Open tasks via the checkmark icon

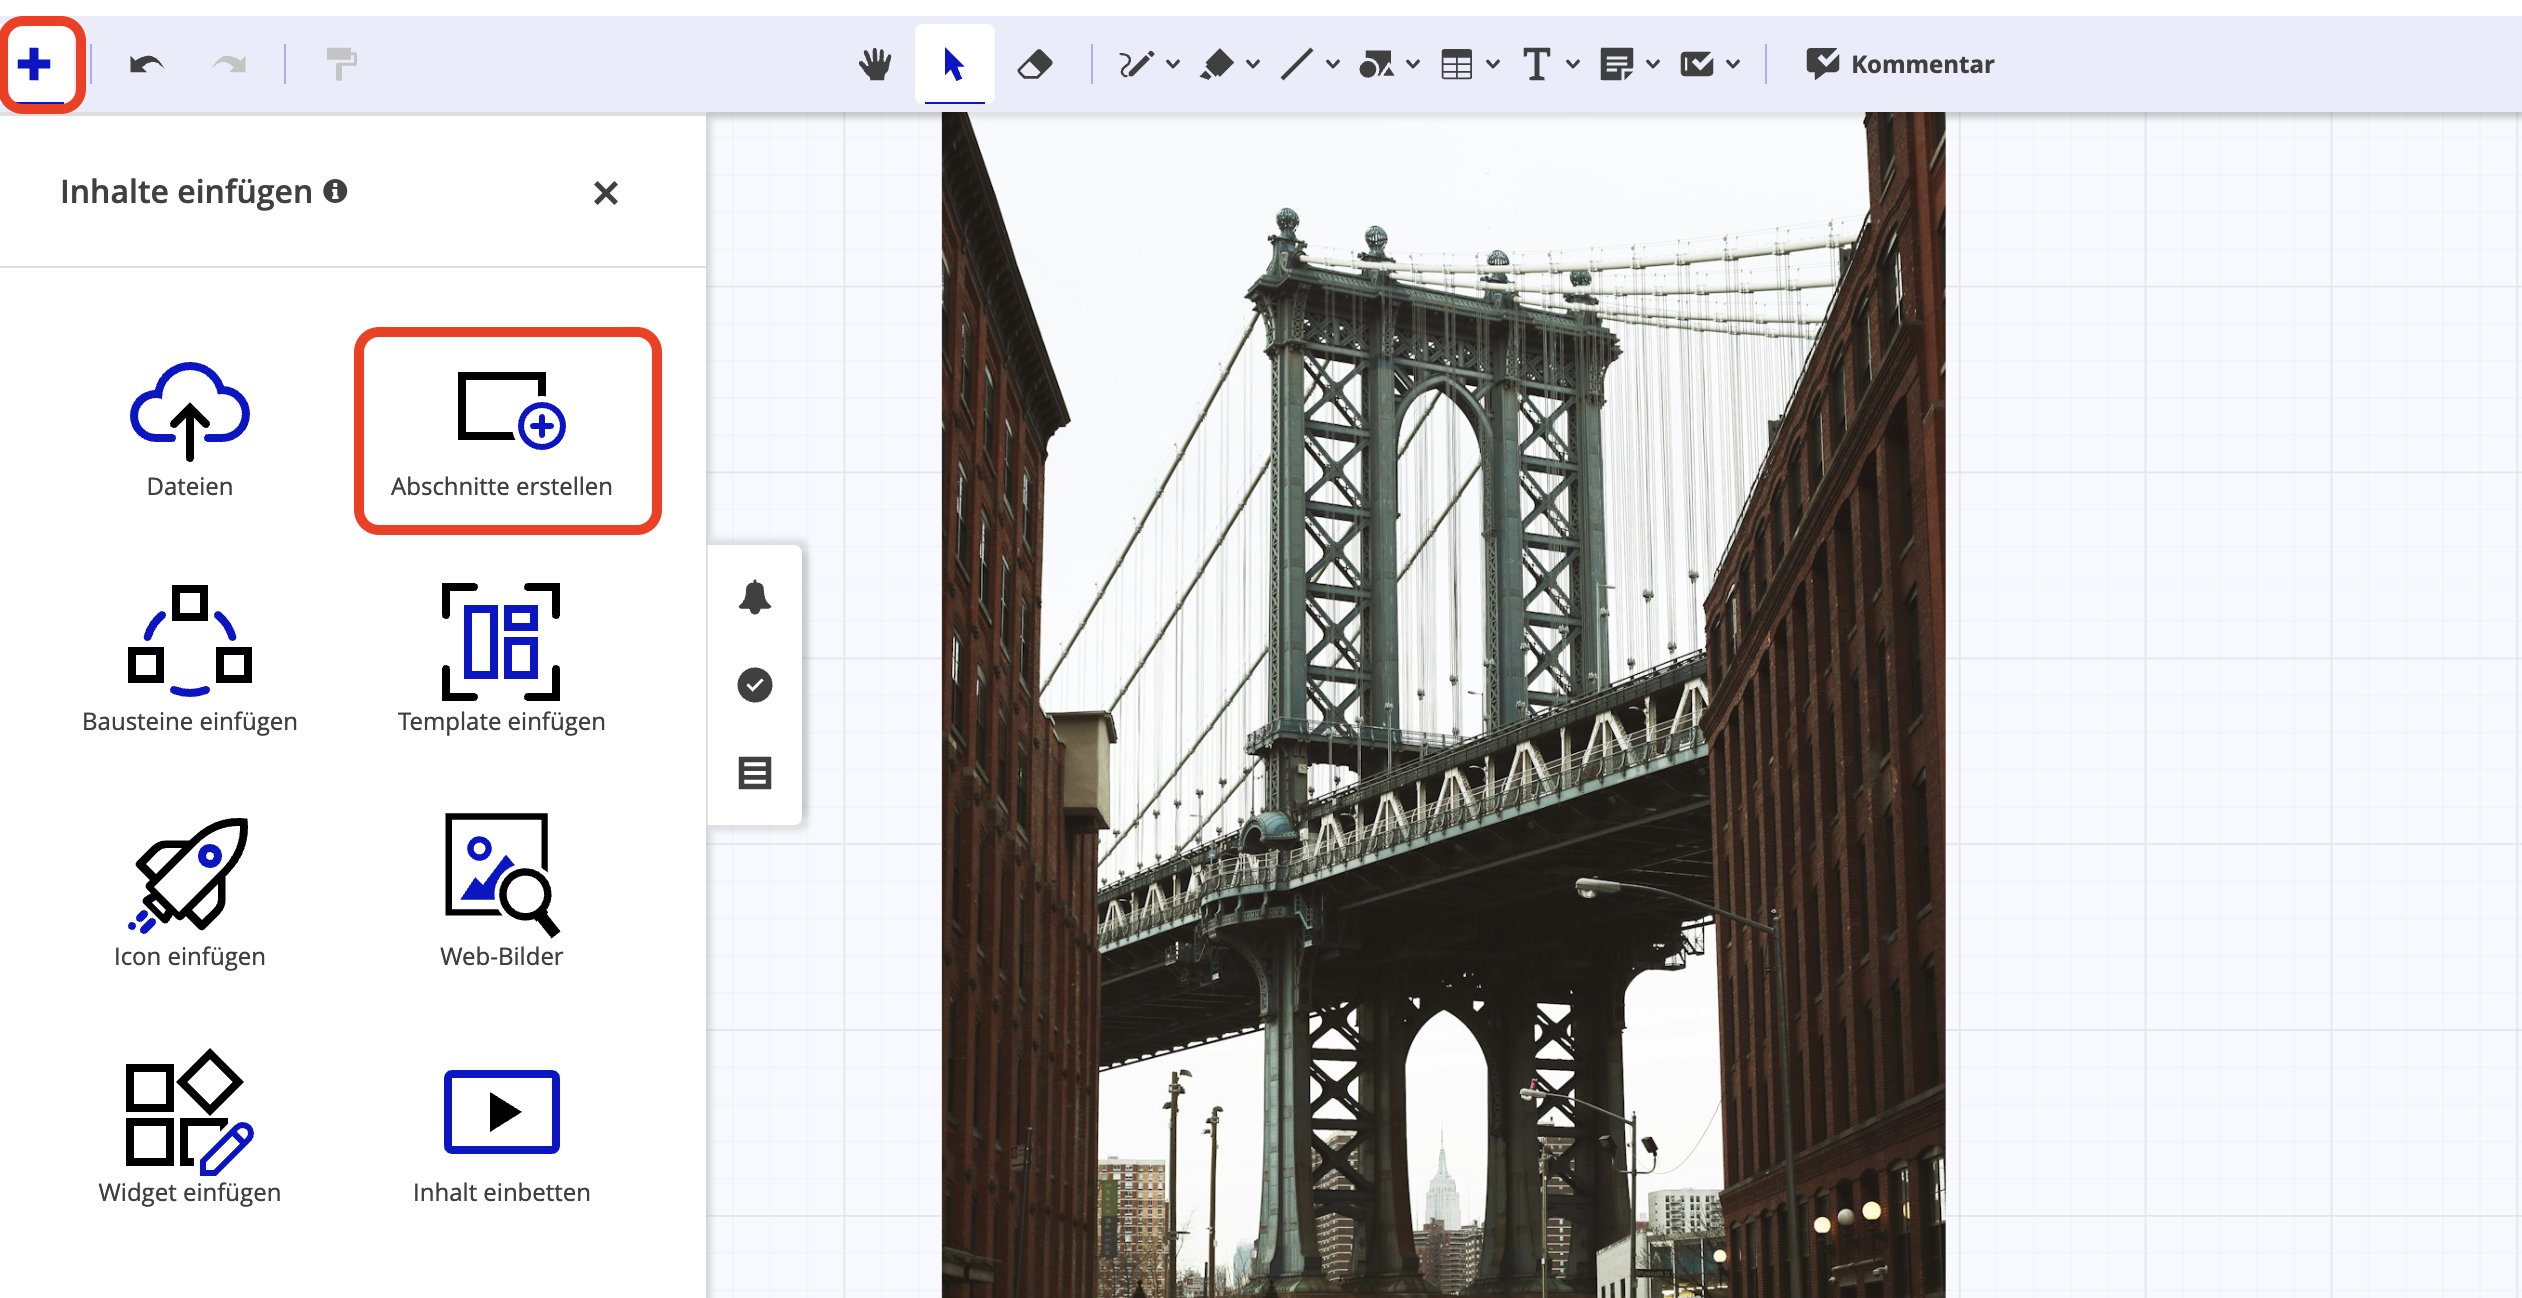tap(755, 685)
